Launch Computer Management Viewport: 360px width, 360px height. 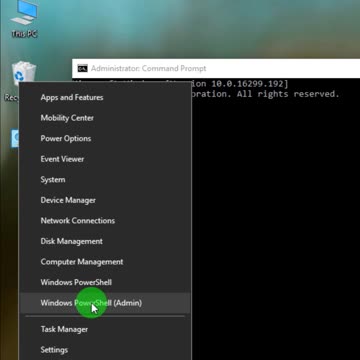coord(105,262)
